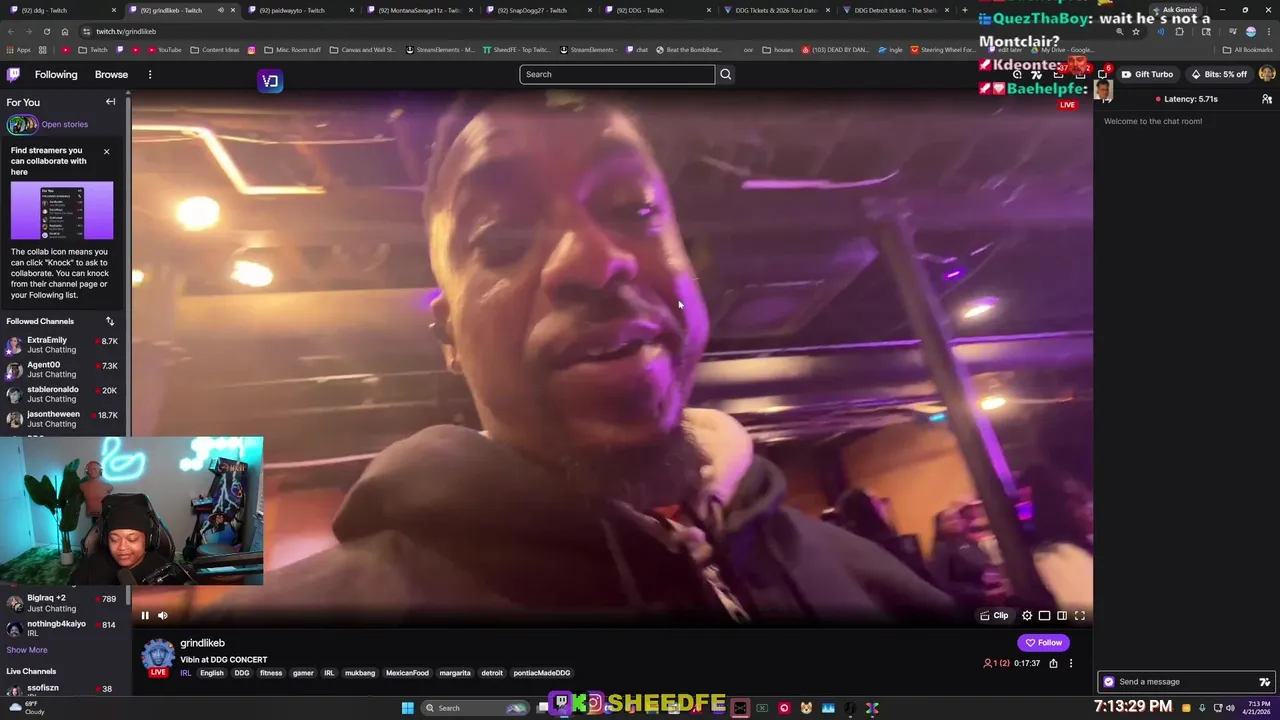The height and width of the screenshot is (720, 1280).
Task: Open nothingb4kaiyo's channel
Action: (x=62, y=628)
